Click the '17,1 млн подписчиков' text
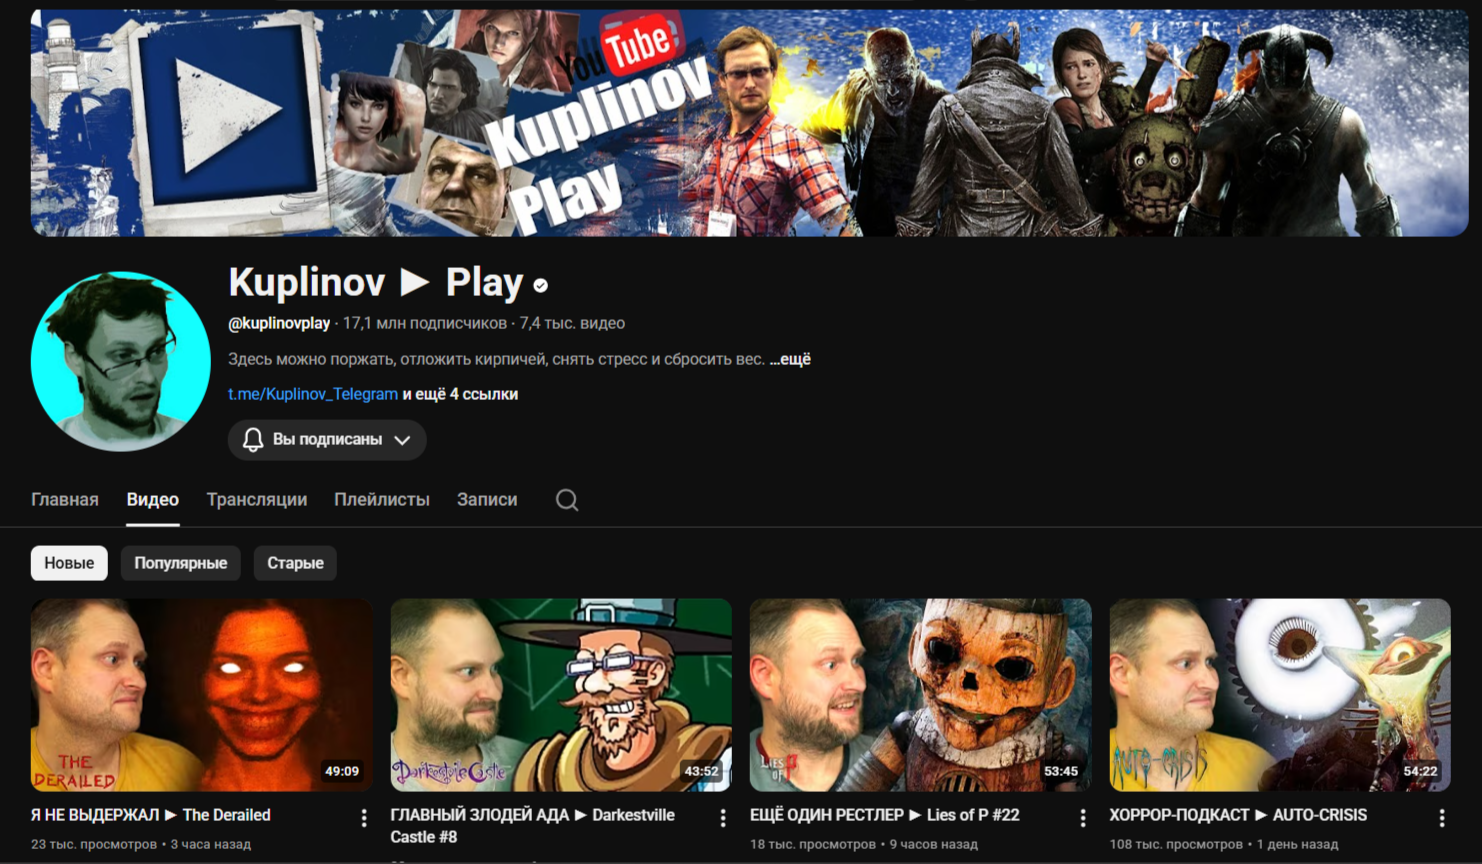The height and width of the screenshot is (864, 1482). coord(425,323)
